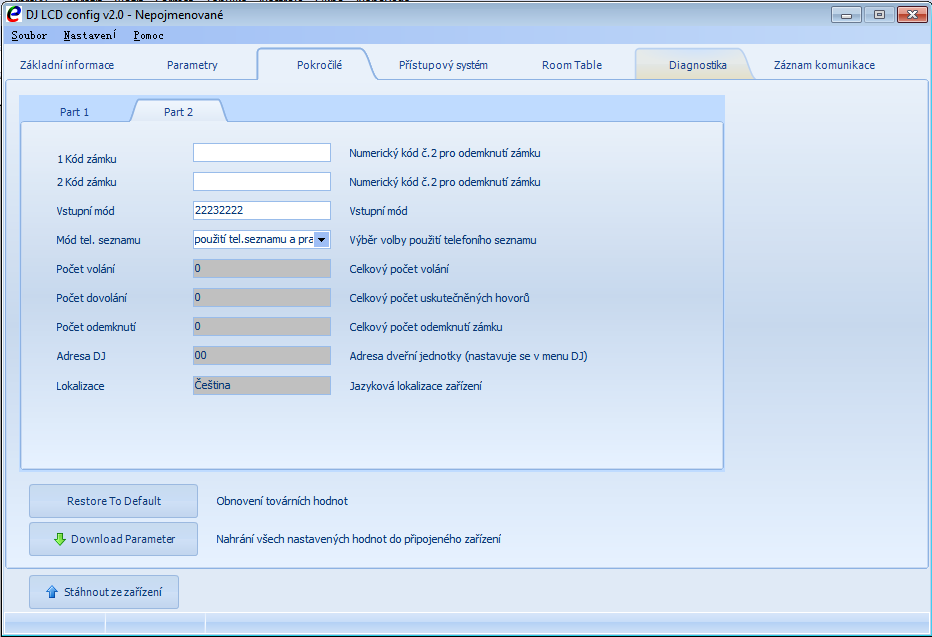Screen dimensions: 932x637
Task: Click the Restore To Default button
Action: tap(114, 501)
